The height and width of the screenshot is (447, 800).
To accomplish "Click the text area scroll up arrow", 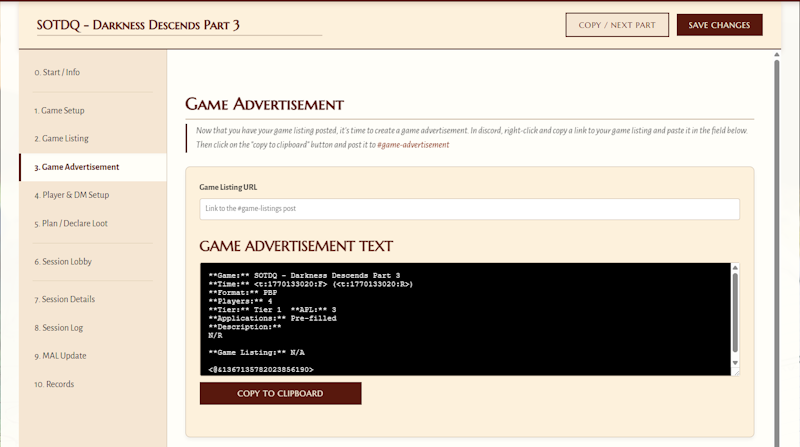I will (735, 267).
